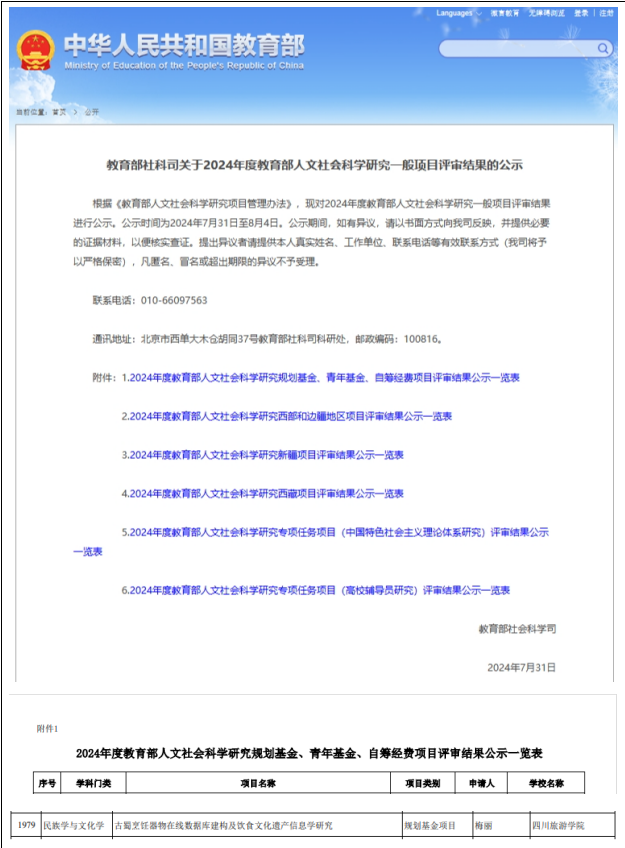Click the 项目名称 table header
Screen dimensions: 625x848
click(x=258, y=783)
